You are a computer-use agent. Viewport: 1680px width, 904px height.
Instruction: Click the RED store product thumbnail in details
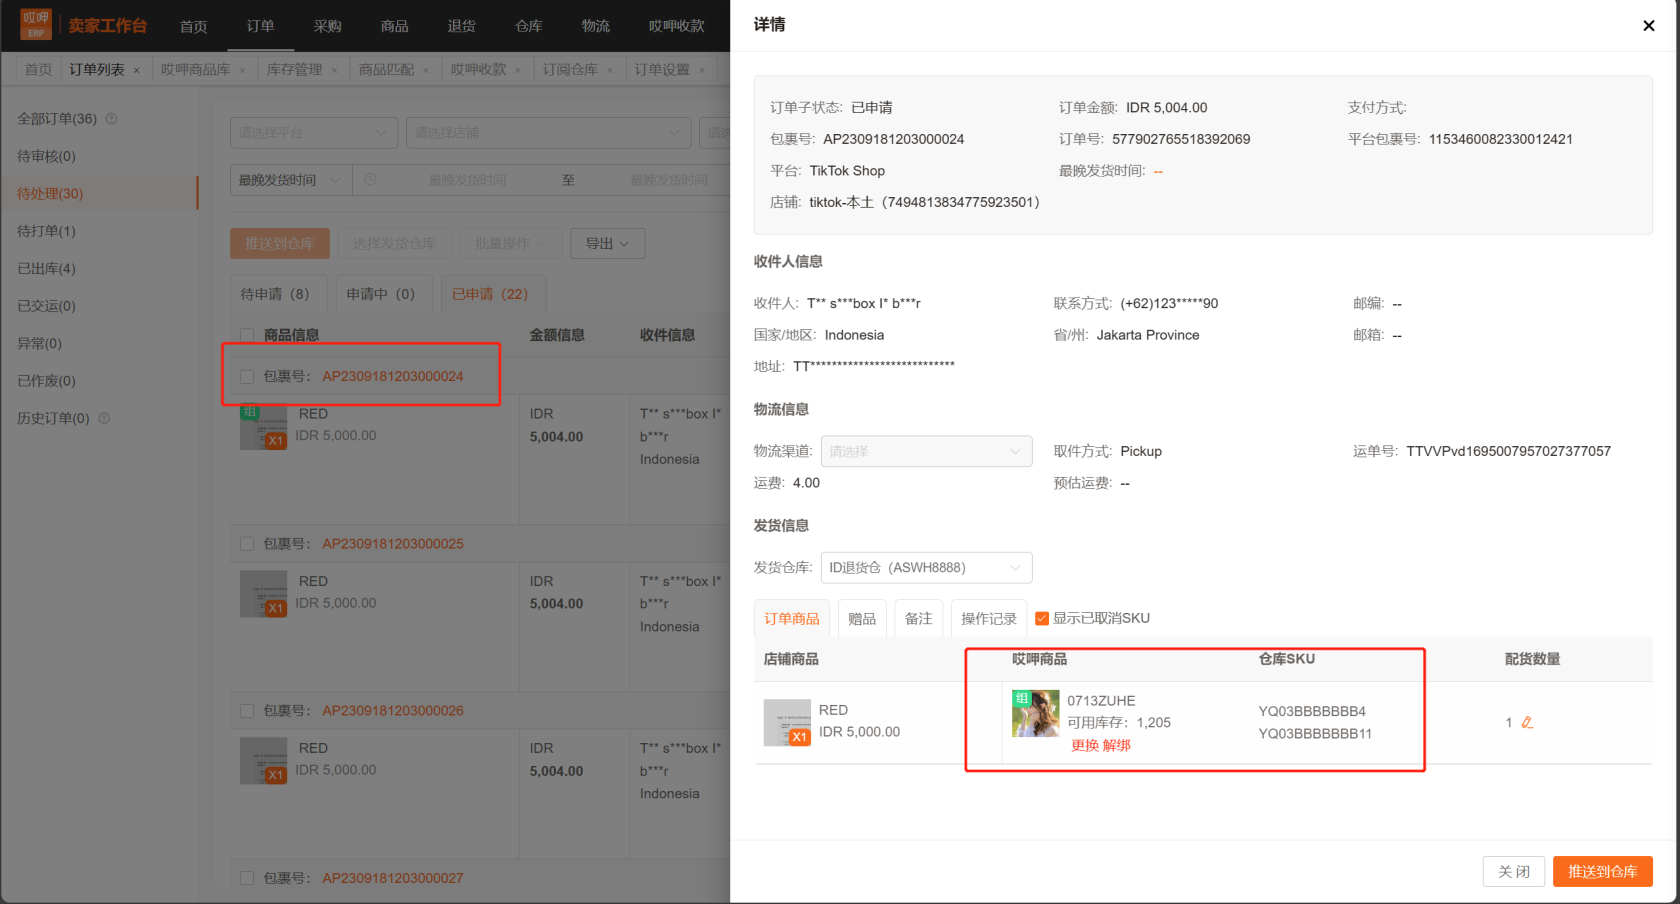pos(786,722)
